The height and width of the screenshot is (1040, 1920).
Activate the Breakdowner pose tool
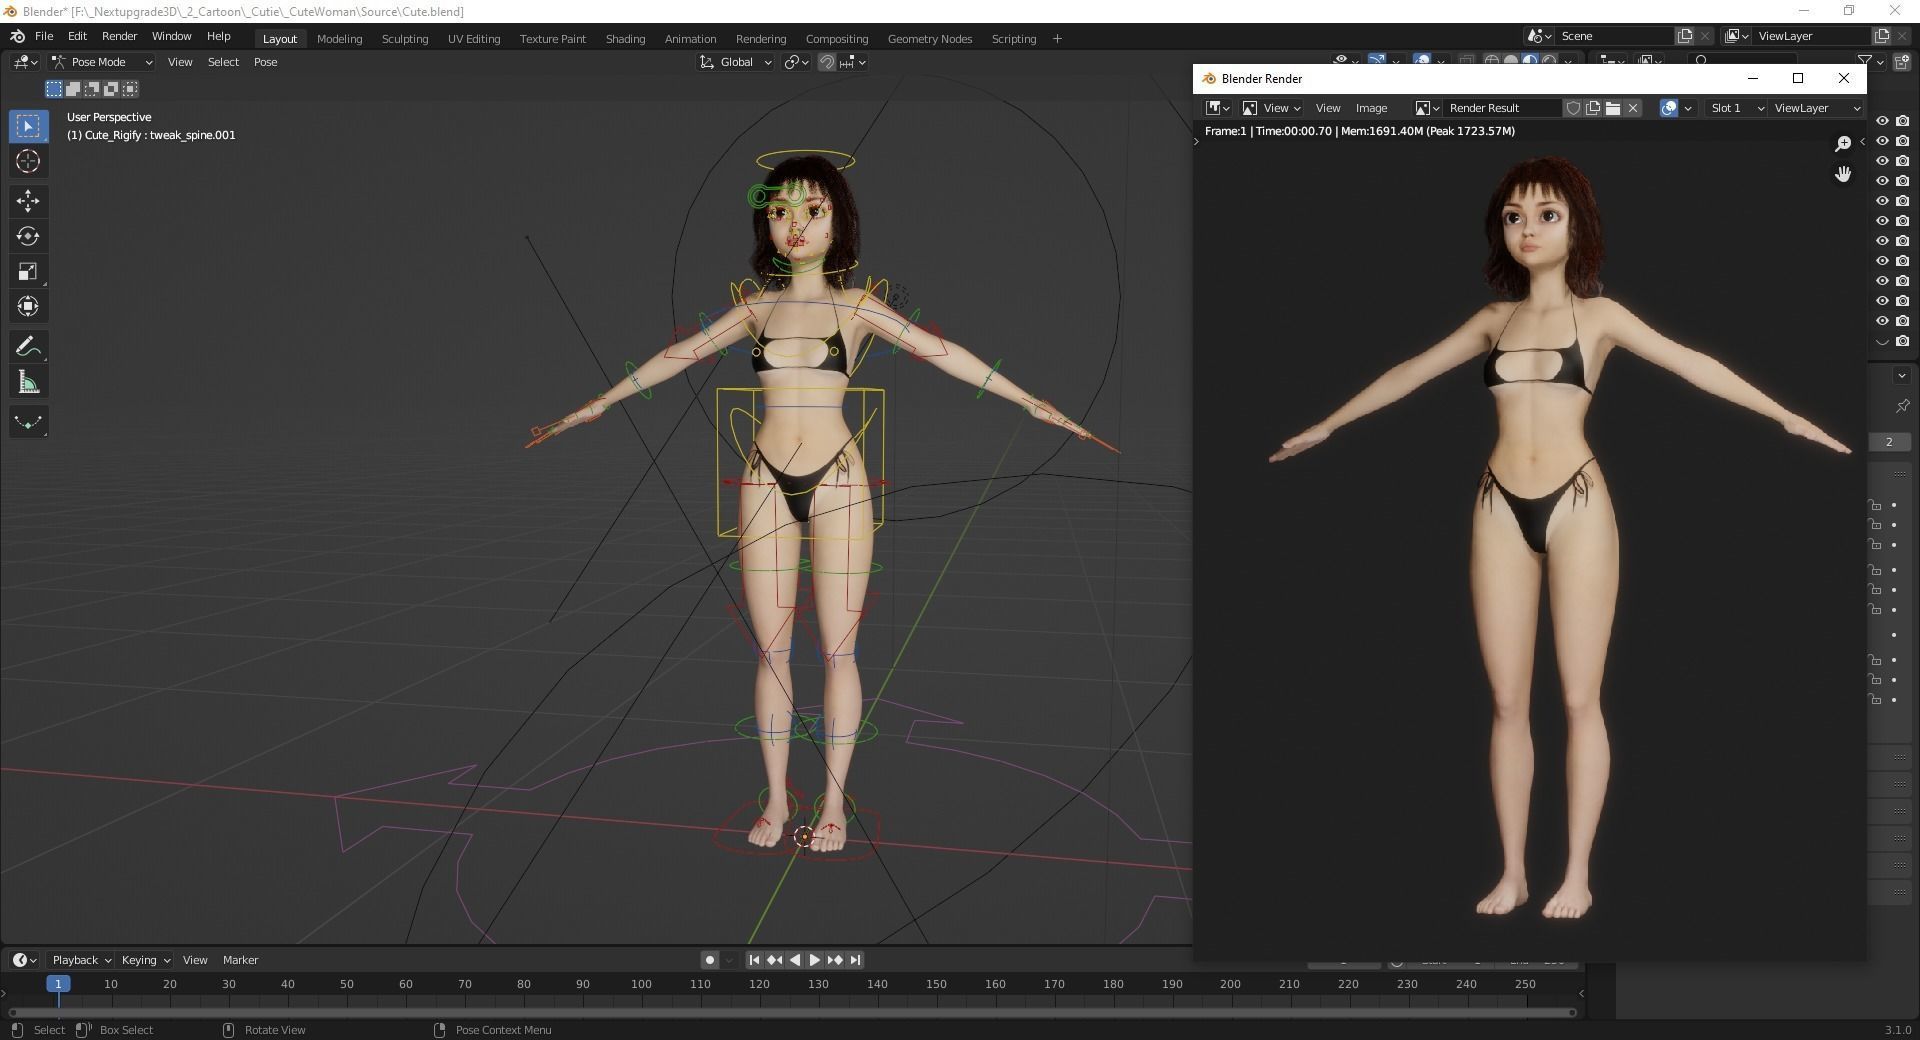[x=28, y=422]
